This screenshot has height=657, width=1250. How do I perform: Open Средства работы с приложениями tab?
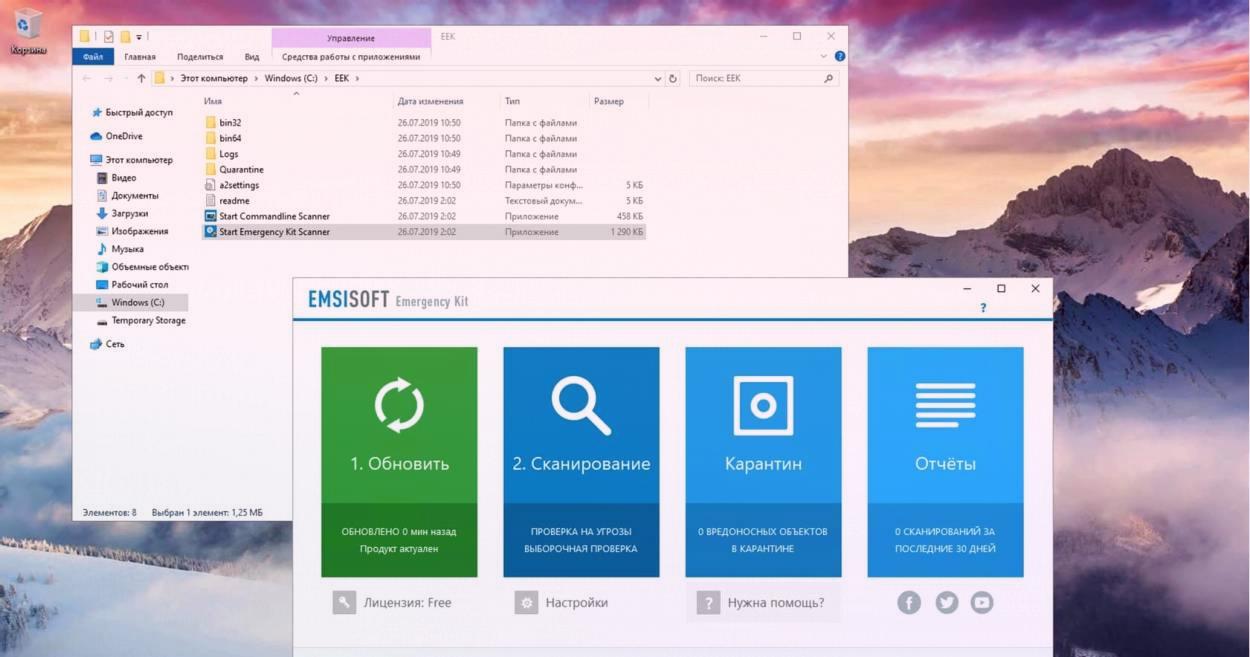pyautogui.click(x=351, y=57)
